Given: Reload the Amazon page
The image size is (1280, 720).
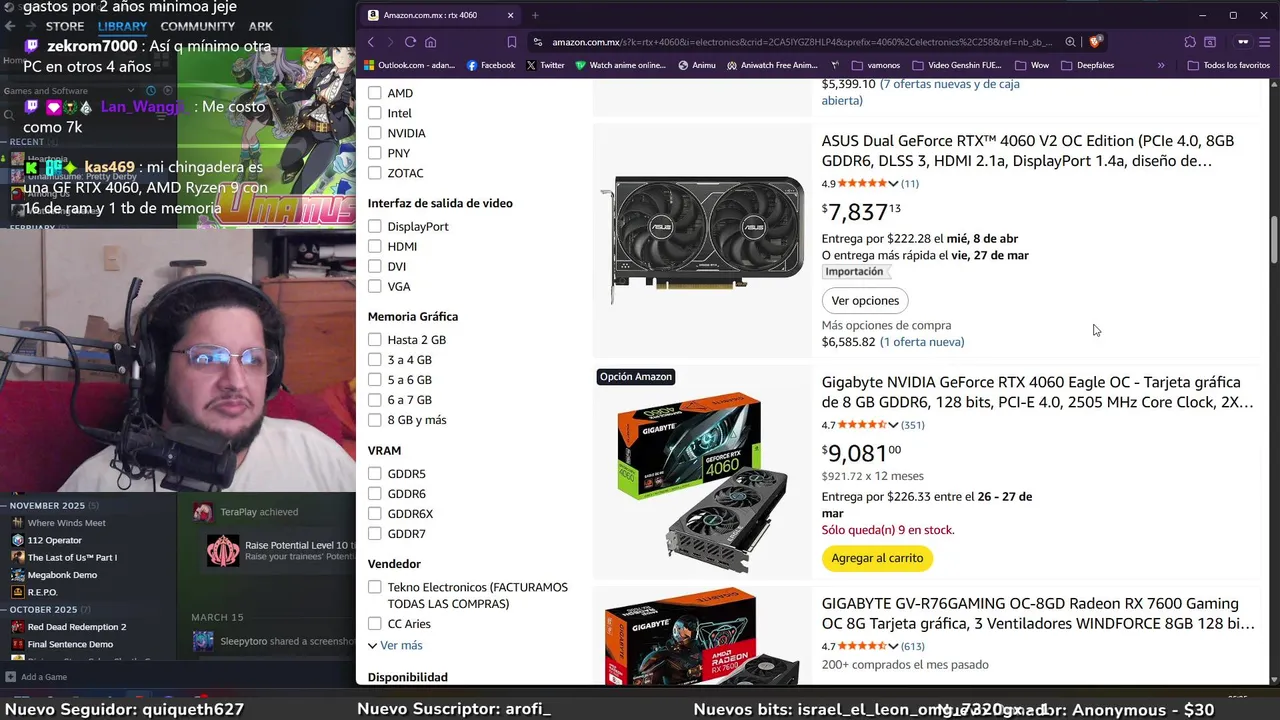Looking at the screenshot, I should pos(410,42).
